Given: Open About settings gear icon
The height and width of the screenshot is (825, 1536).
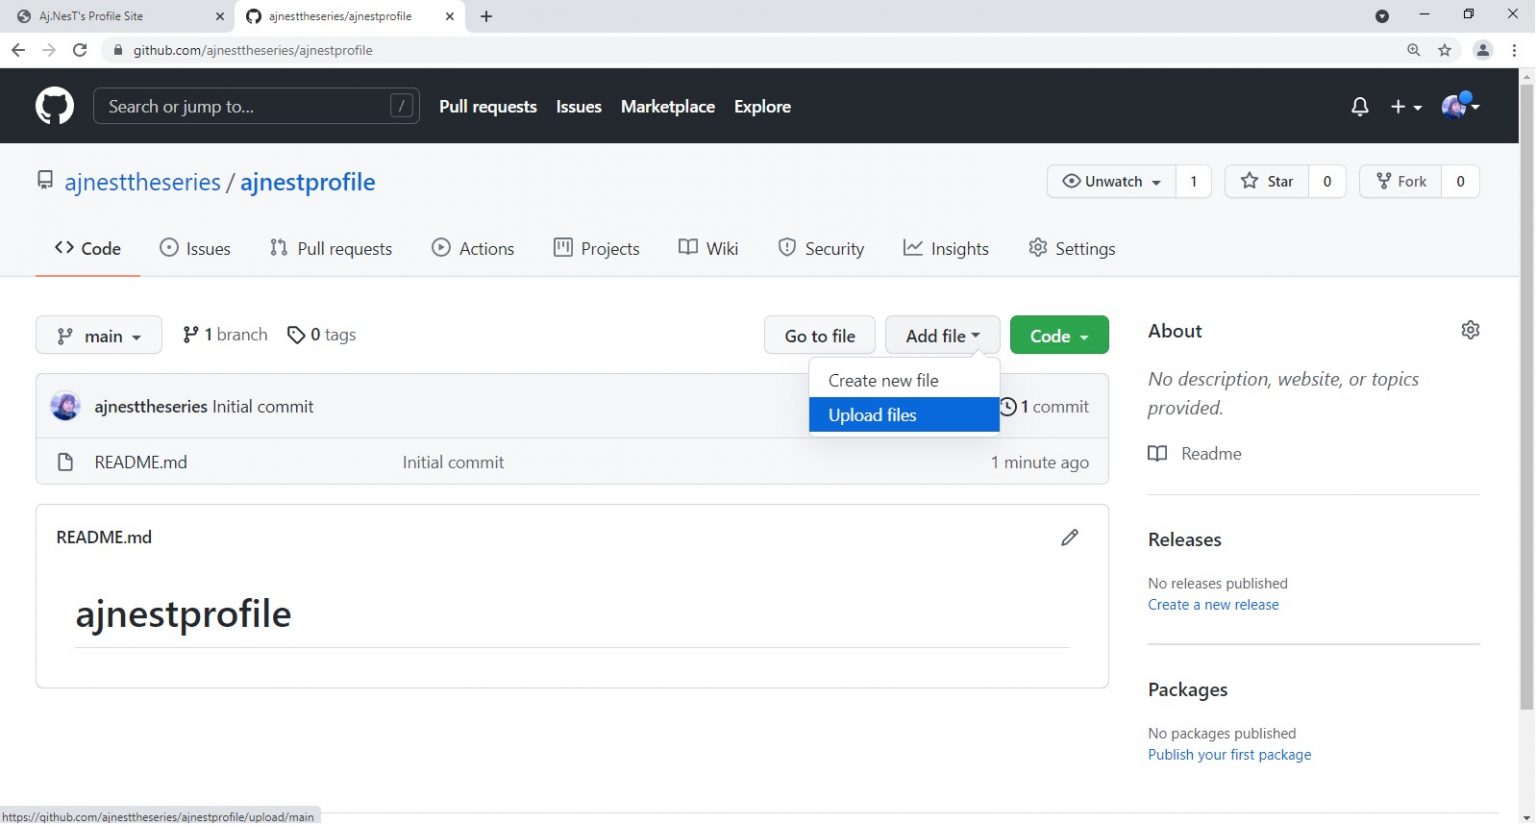Looking at the screenshot, I should (1469, 330).
